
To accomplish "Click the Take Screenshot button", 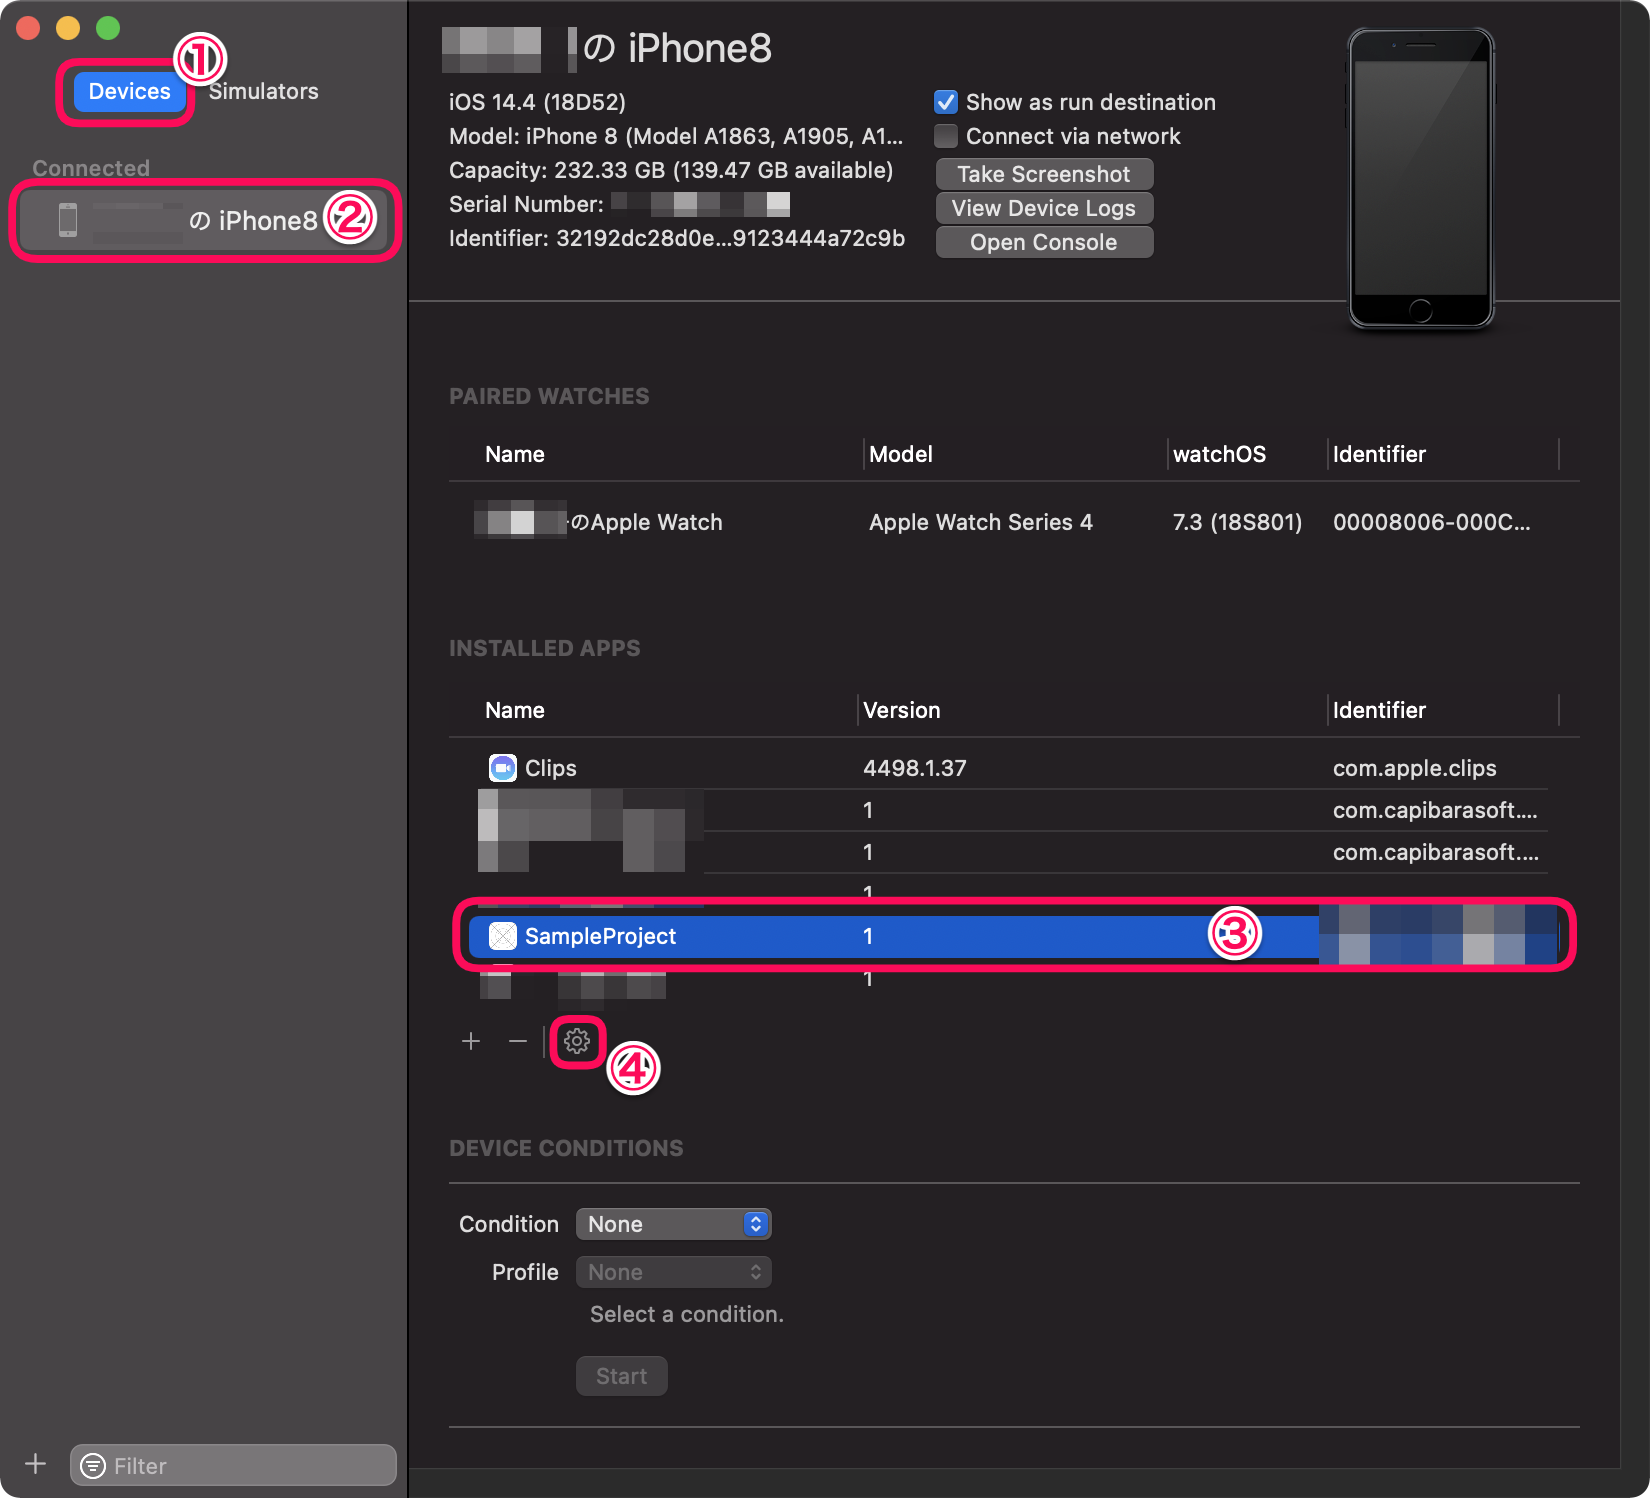I will point(1044,174).
